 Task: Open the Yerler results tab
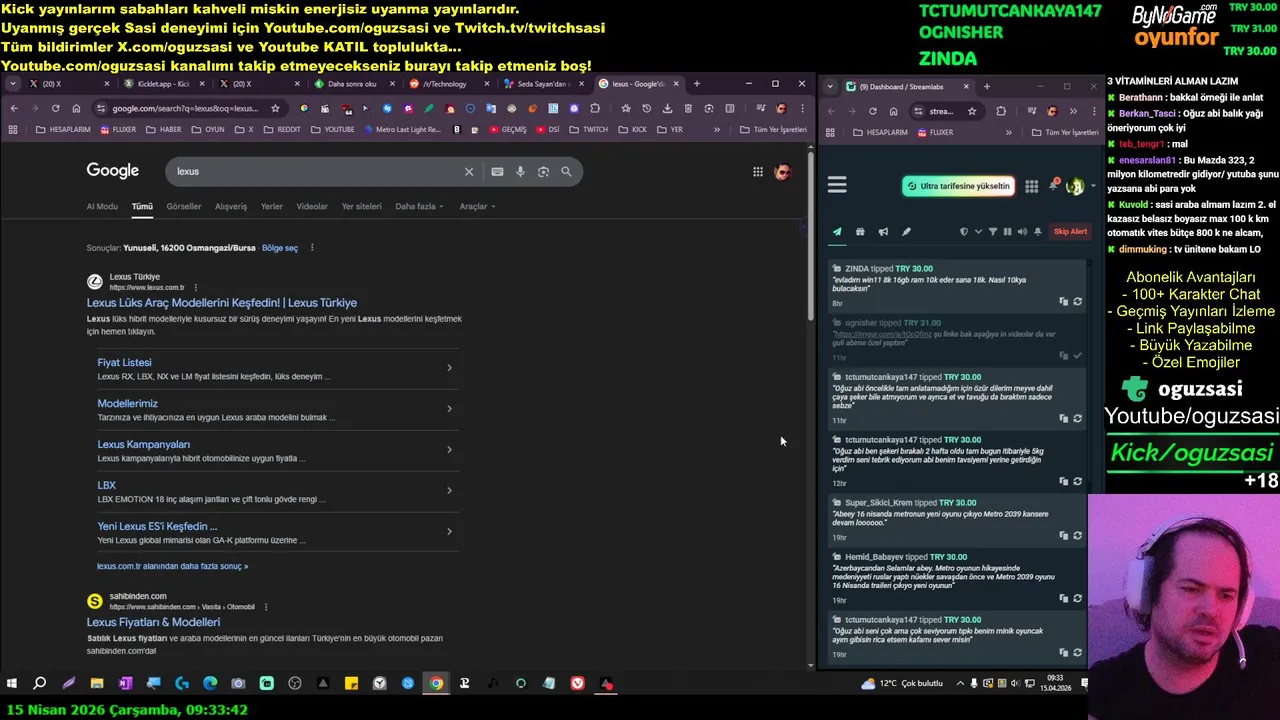click(x=272, y=207)
